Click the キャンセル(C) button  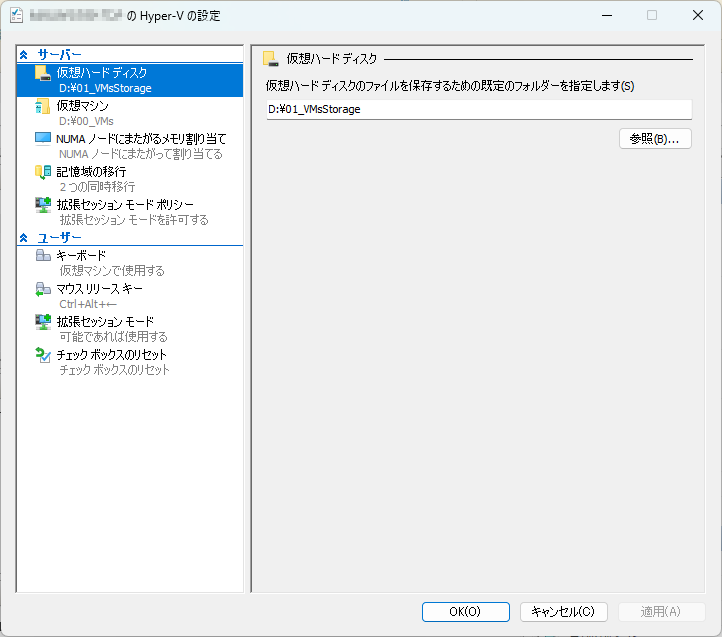(x=563, y=611)
